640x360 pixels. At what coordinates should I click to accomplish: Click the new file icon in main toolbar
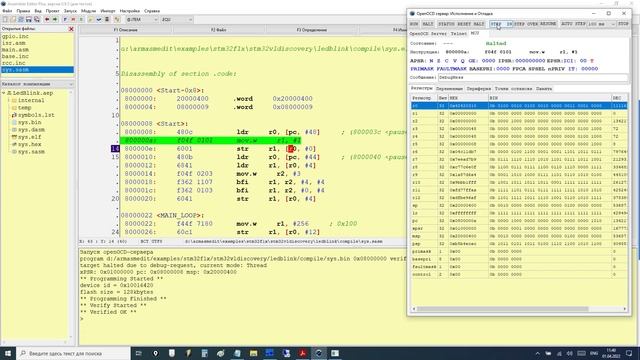pyautogui.click(x=5, y=20)
